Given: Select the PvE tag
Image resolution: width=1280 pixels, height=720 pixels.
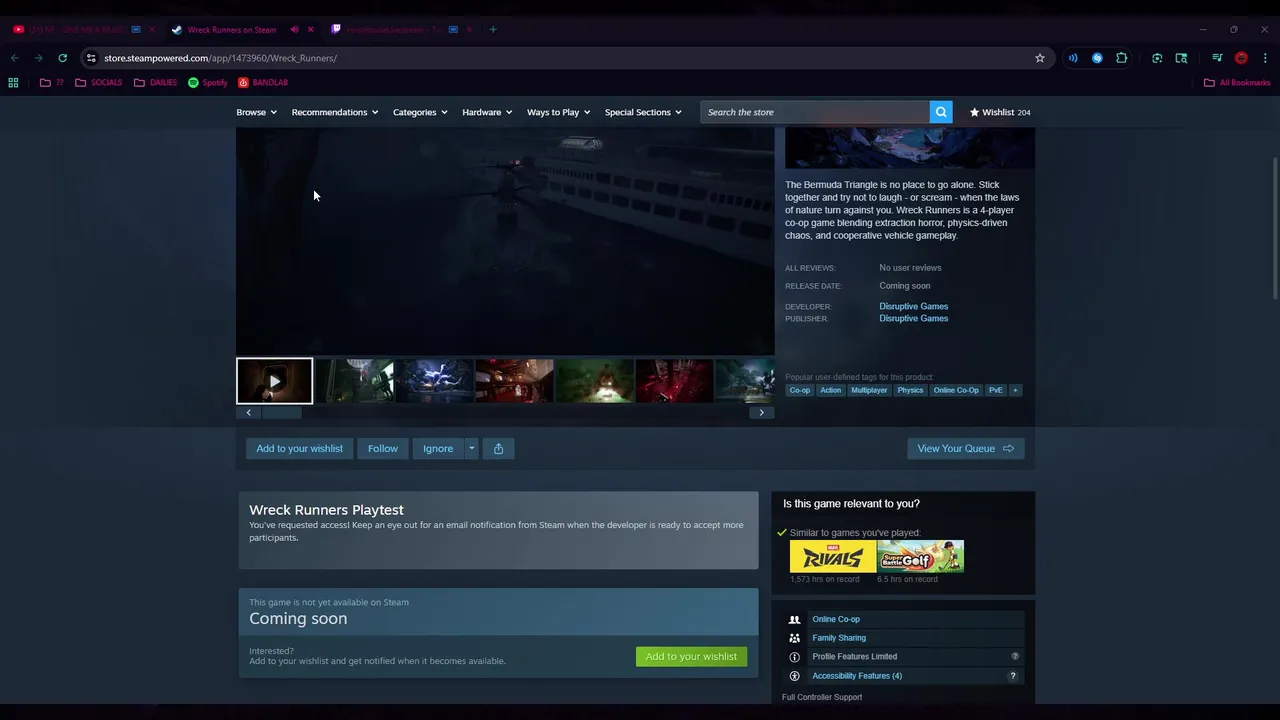Looking at the screenshot, I should point(995,390).
